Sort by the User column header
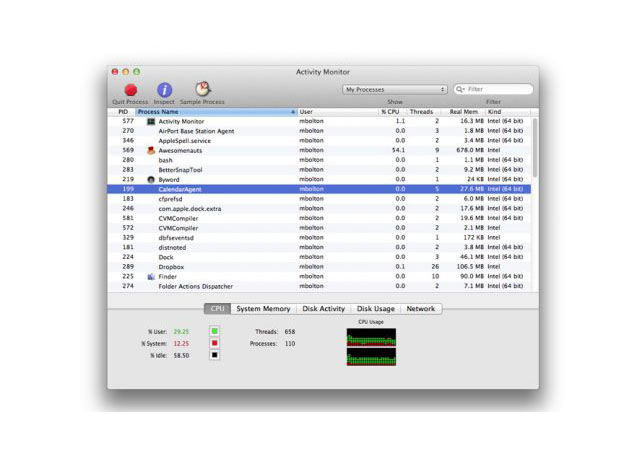 [338, 111]
